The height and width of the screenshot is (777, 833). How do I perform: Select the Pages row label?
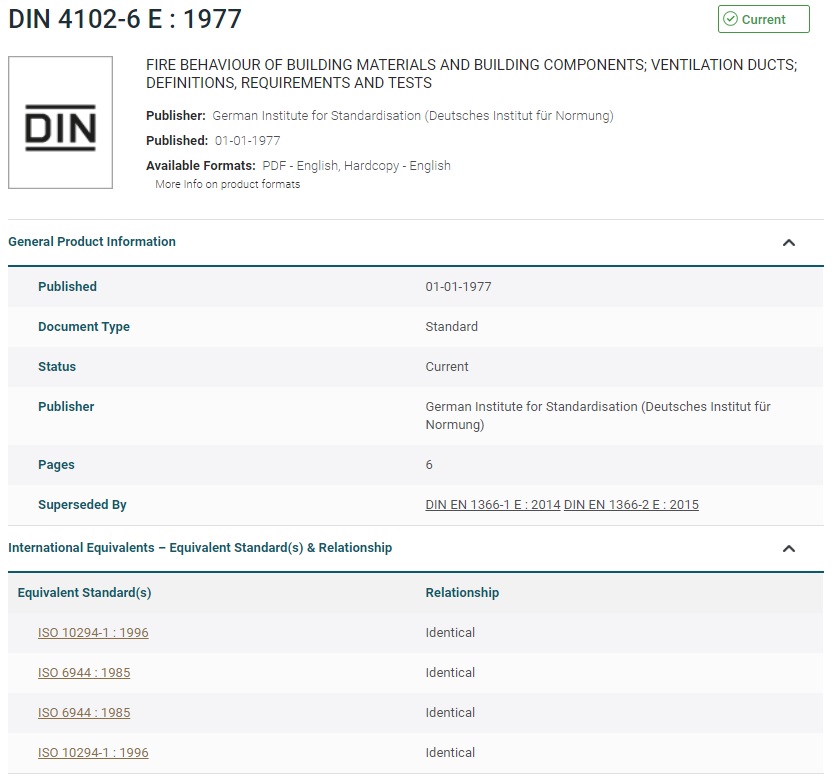(56, 465)
